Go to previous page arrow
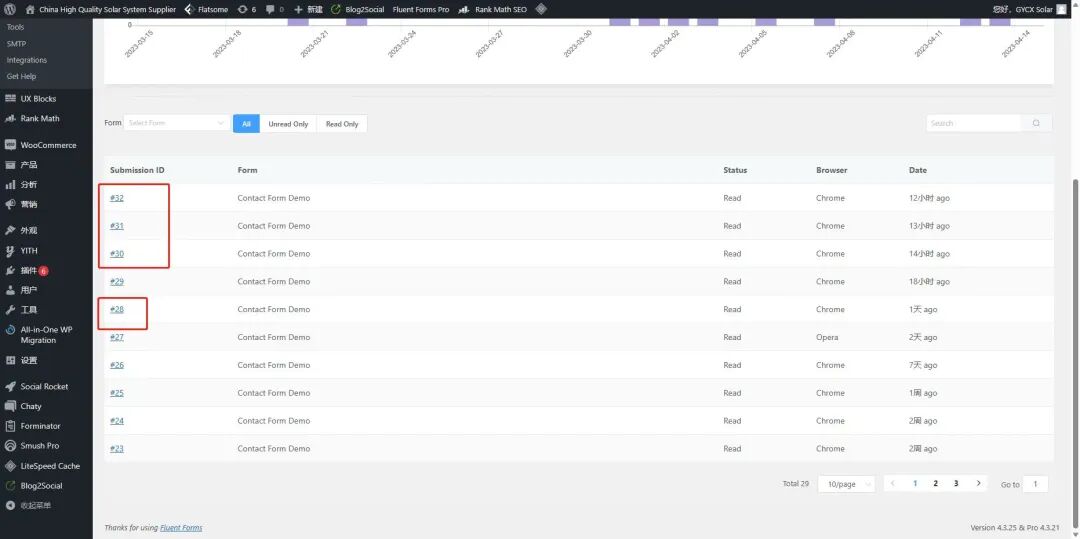 893,483
